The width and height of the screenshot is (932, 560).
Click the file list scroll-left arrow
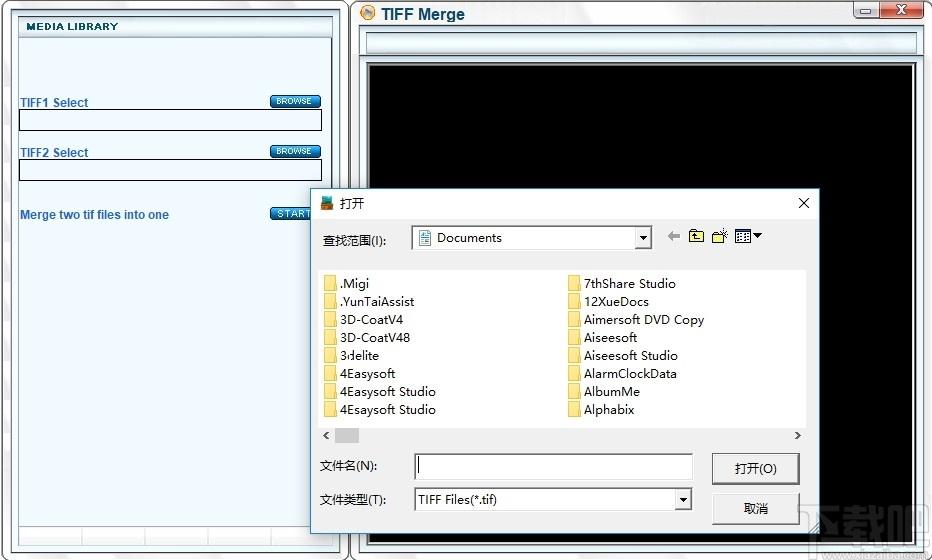click(326, 436)
